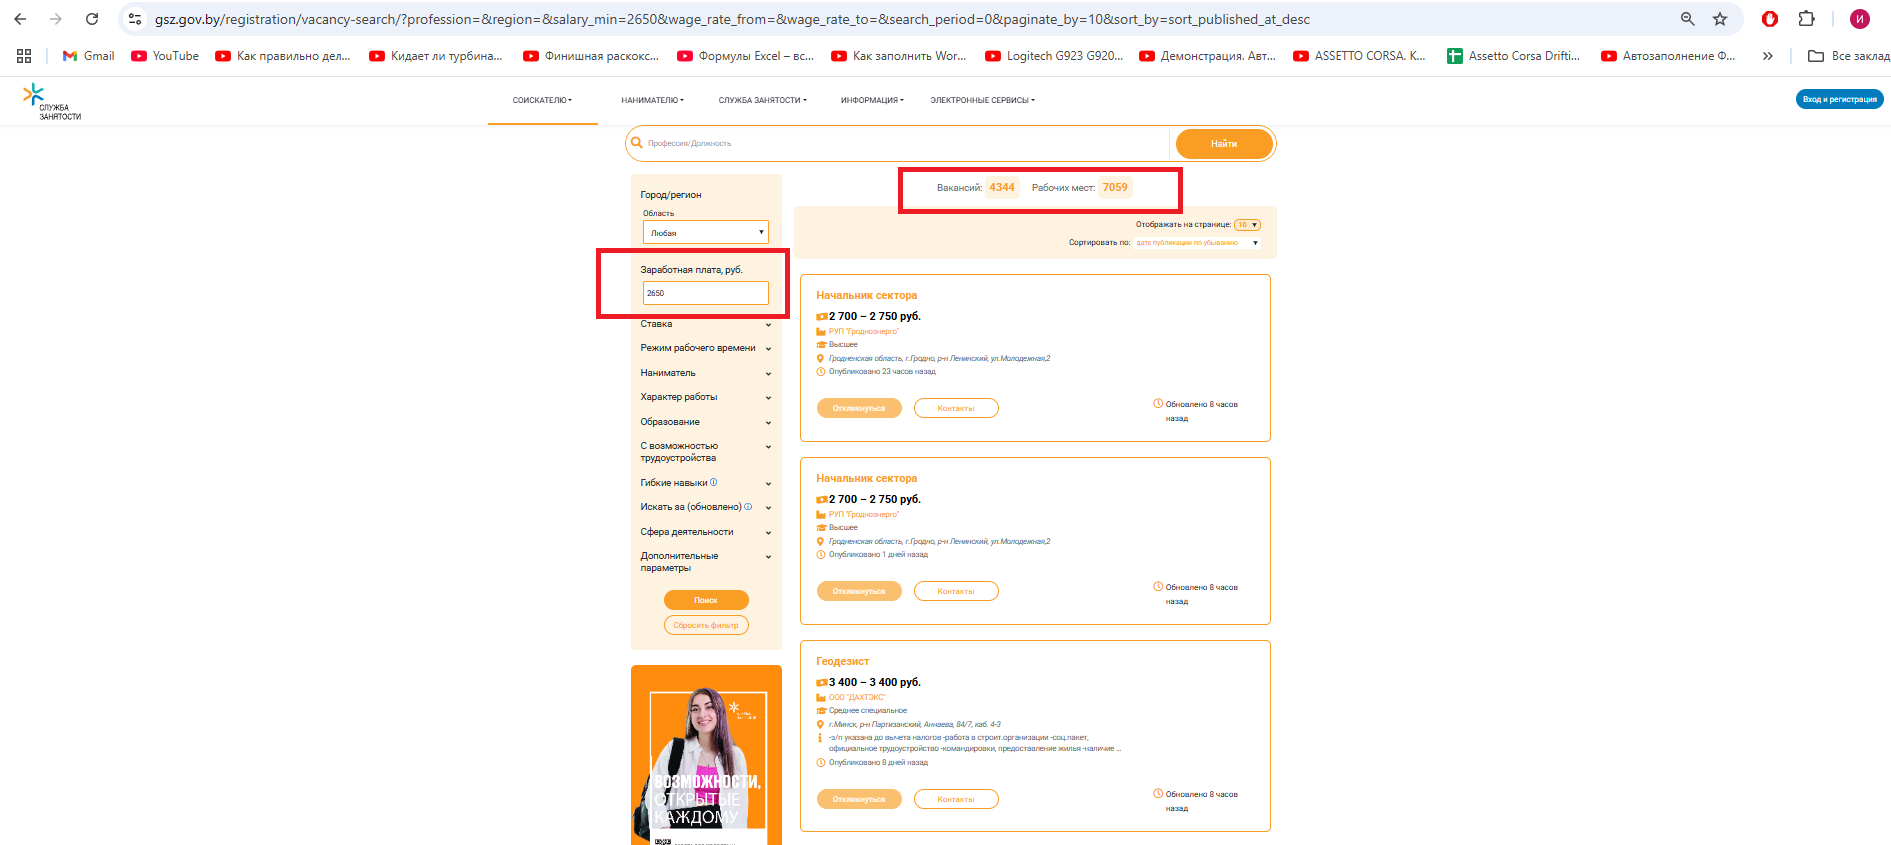Click the orange Найти search button

1223,144
